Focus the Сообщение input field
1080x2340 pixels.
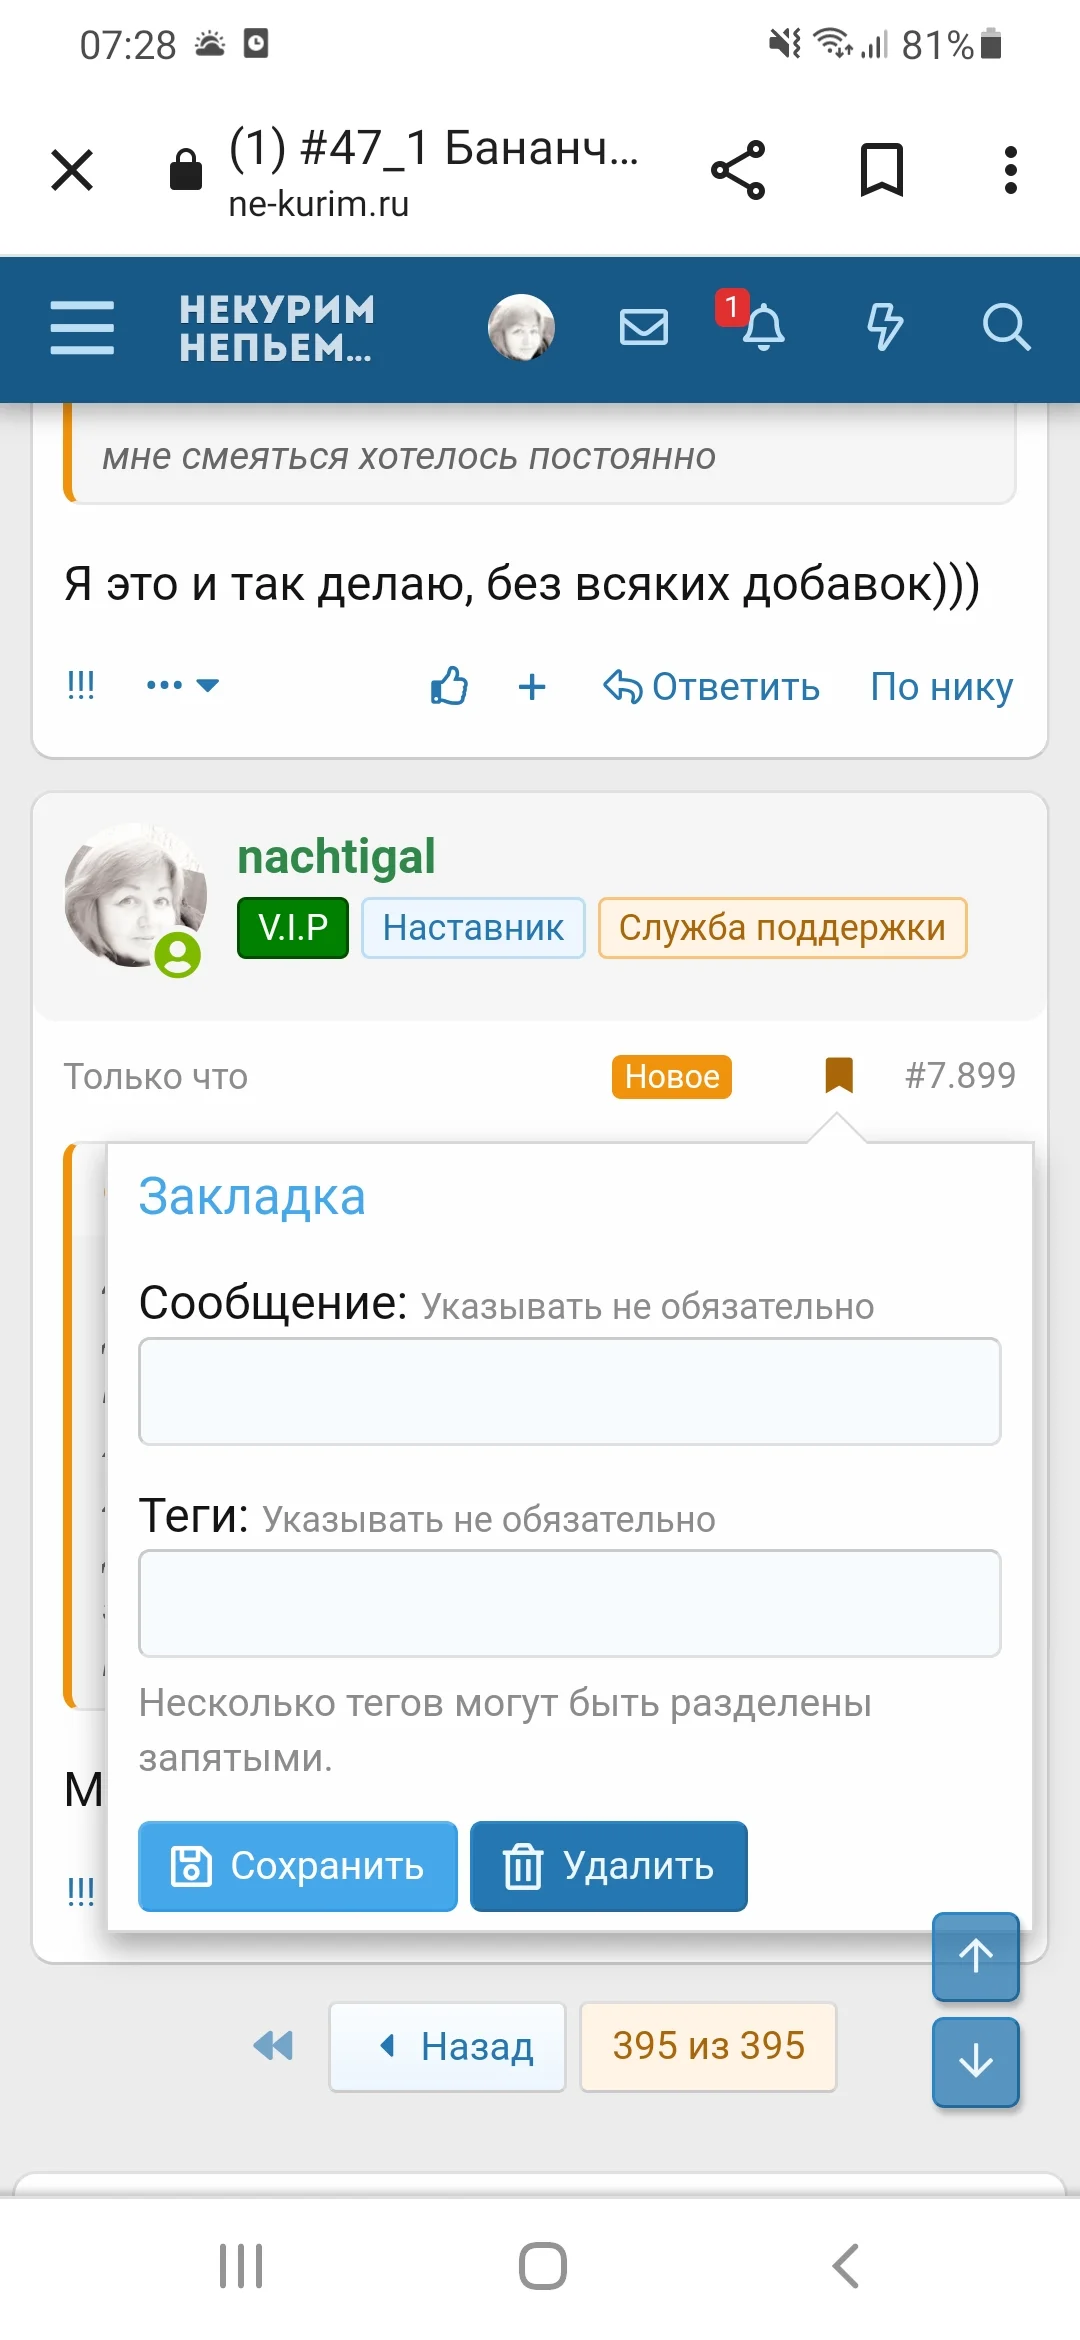coord(570,1391)
